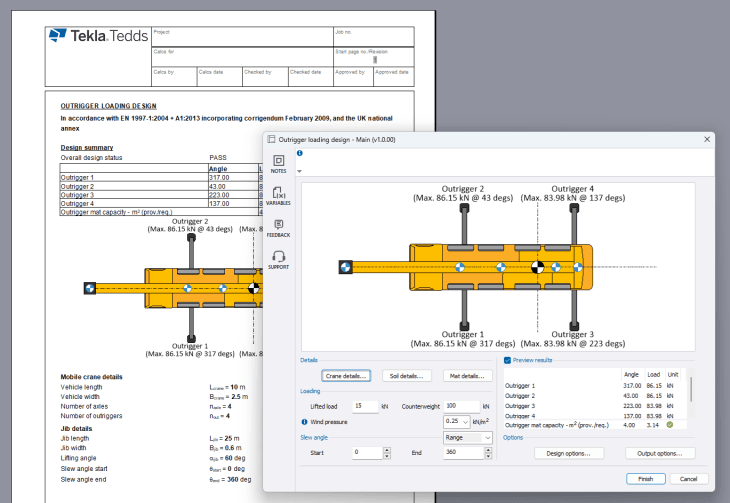Click Outrigger 3 pad in dialog diagram
730x503 pixels.
coord(574,326)
